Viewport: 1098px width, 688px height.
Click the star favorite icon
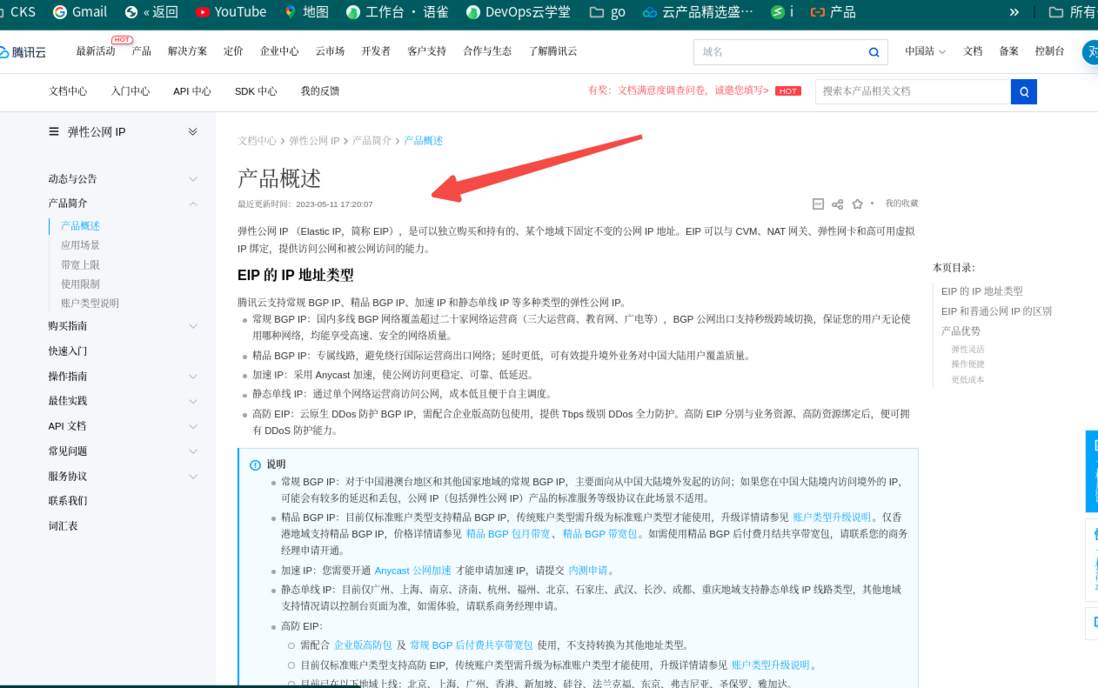point(857,204)
